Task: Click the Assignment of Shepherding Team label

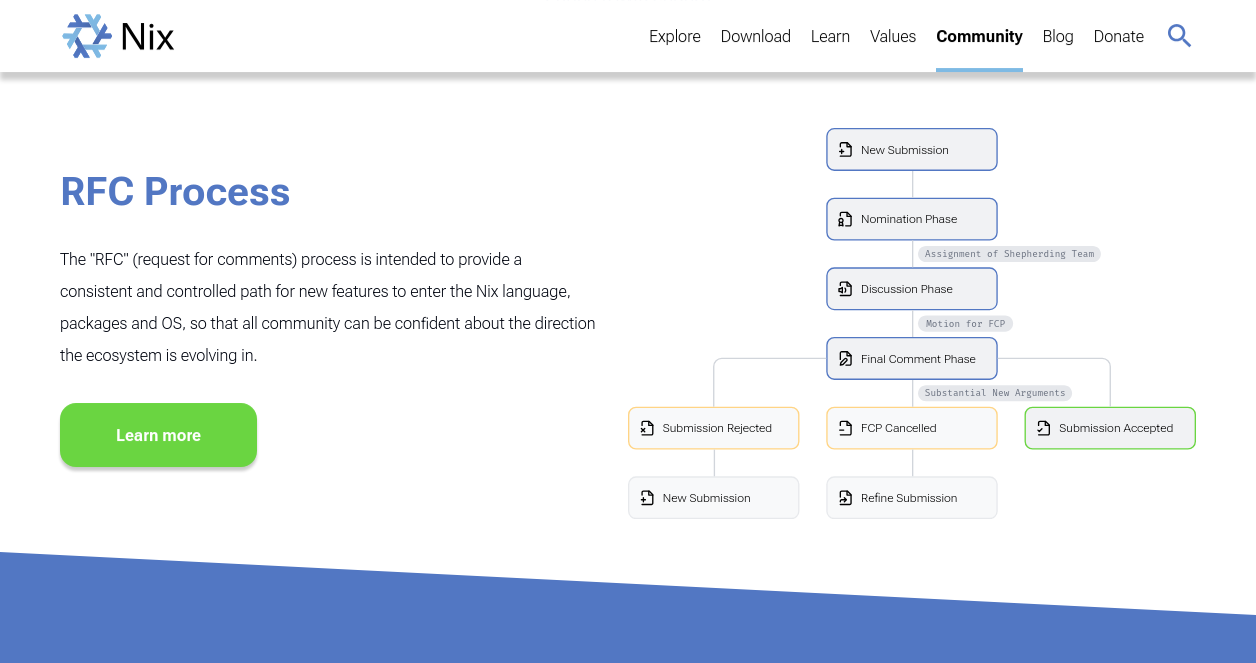Action: [x=1009, y=253]
